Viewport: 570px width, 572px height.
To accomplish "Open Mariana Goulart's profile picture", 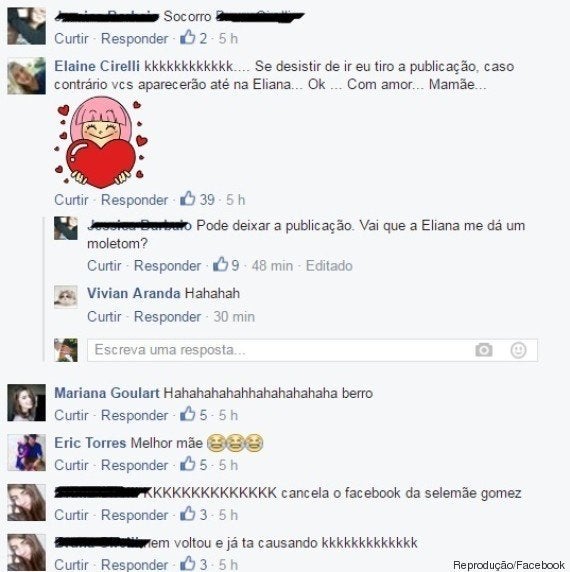I will (x=27, y=403).
